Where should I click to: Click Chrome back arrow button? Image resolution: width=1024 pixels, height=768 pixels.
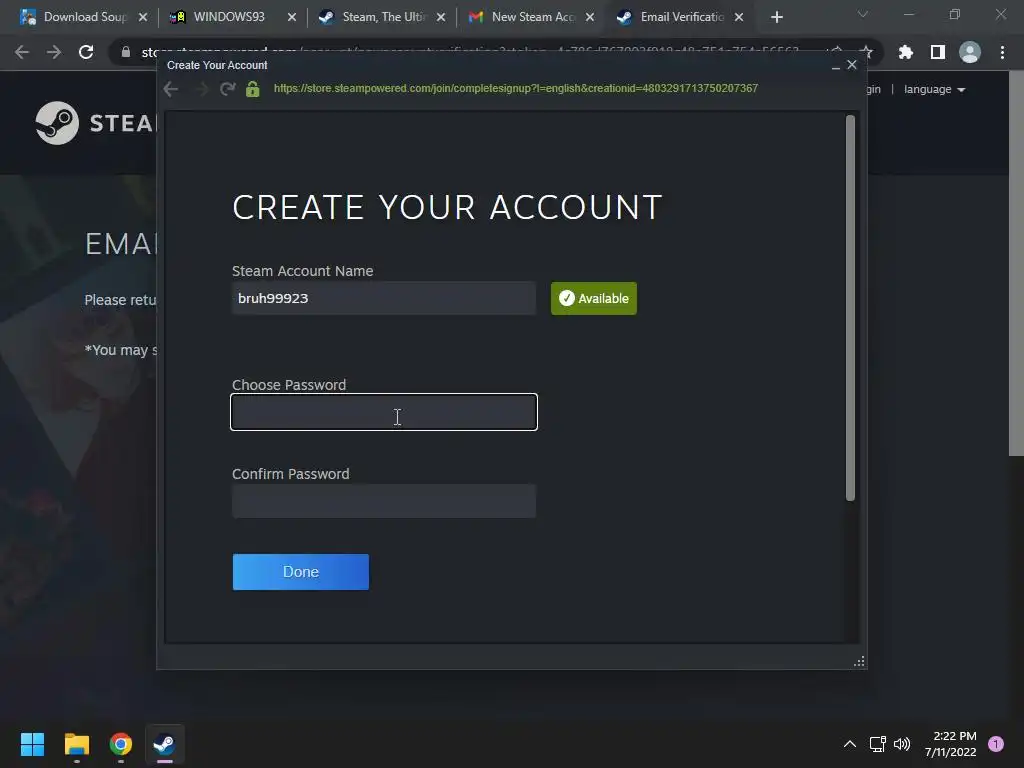(22, 52)
